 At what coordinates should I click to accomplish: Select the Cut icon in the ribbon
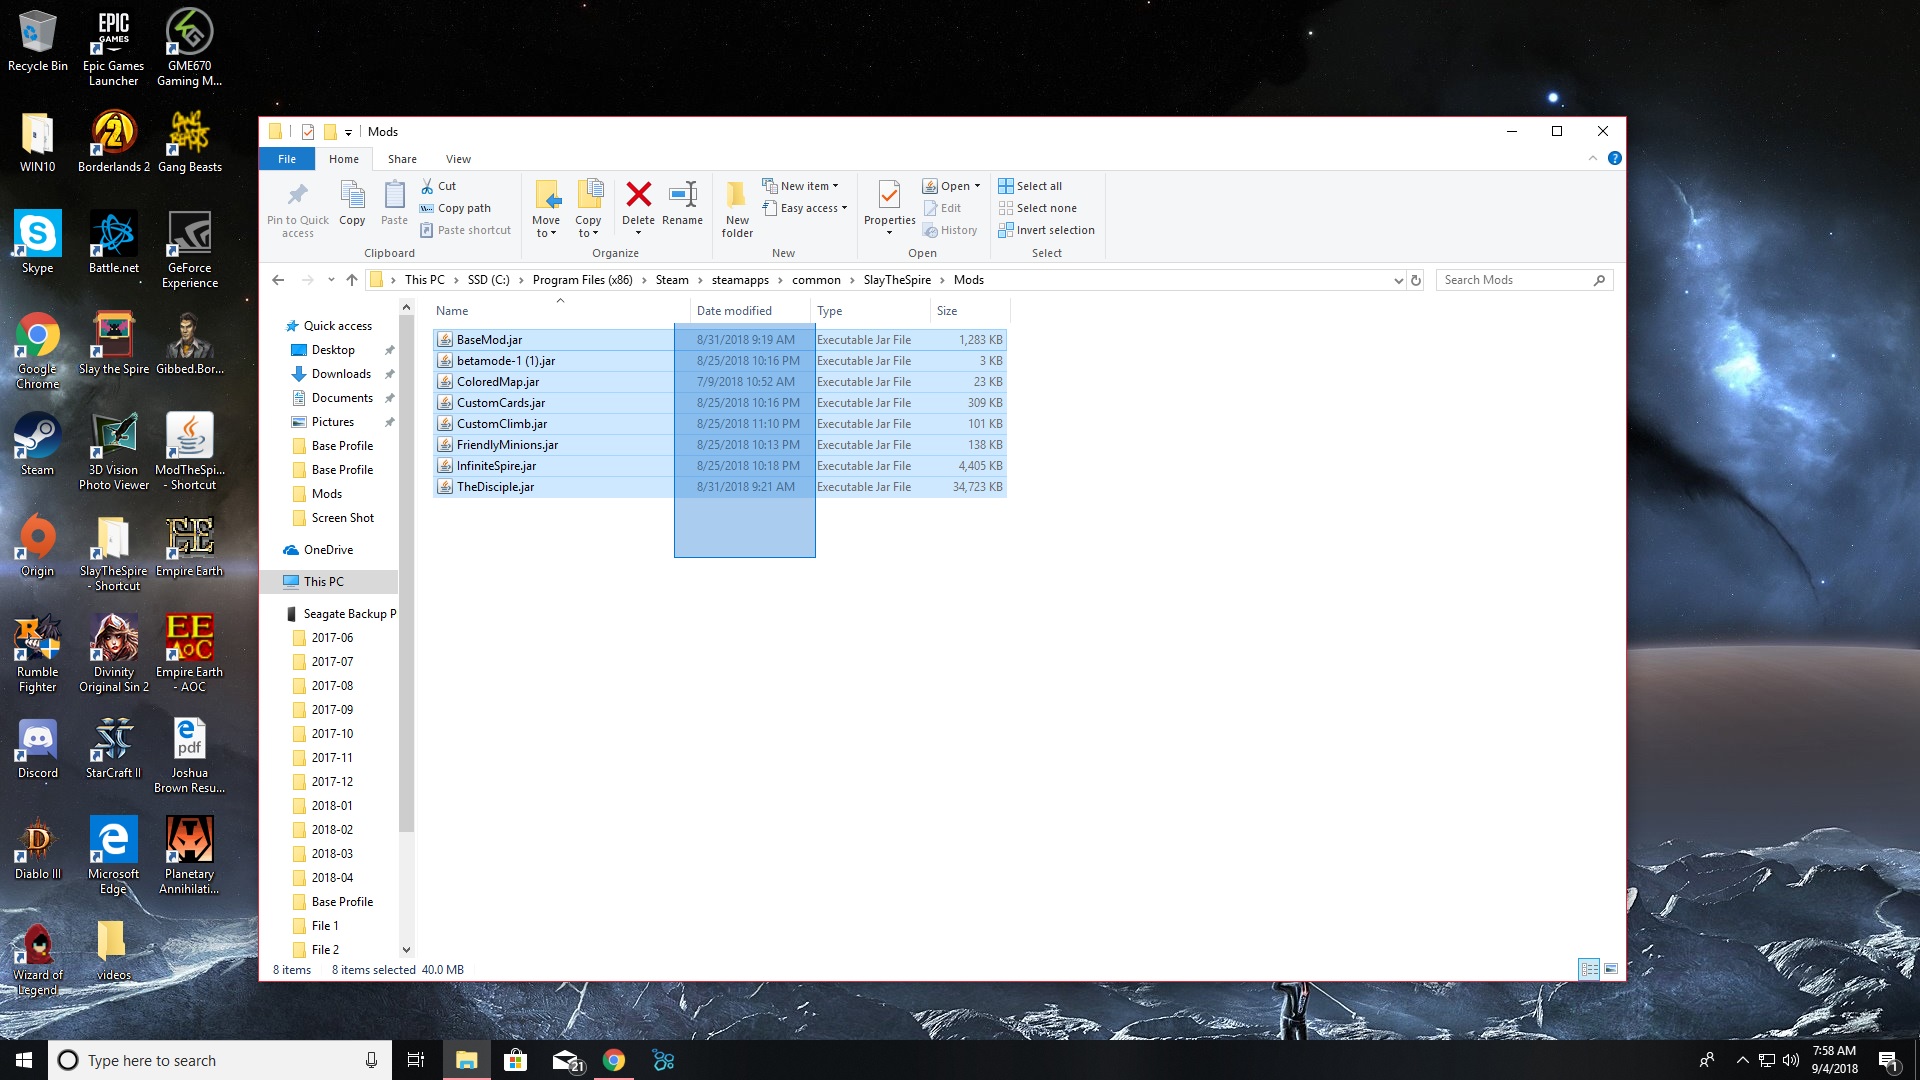click(x=438, y=186)
